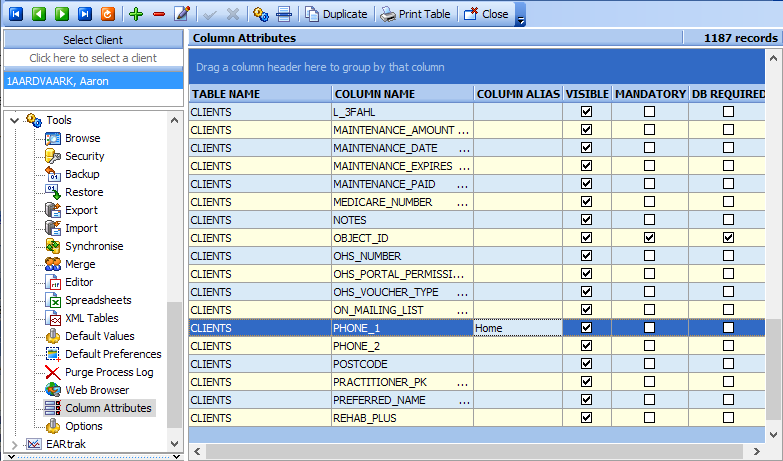Screen dimensions: 783x461
Task: Click the green plus add record icon
Action: coord(136,14)
